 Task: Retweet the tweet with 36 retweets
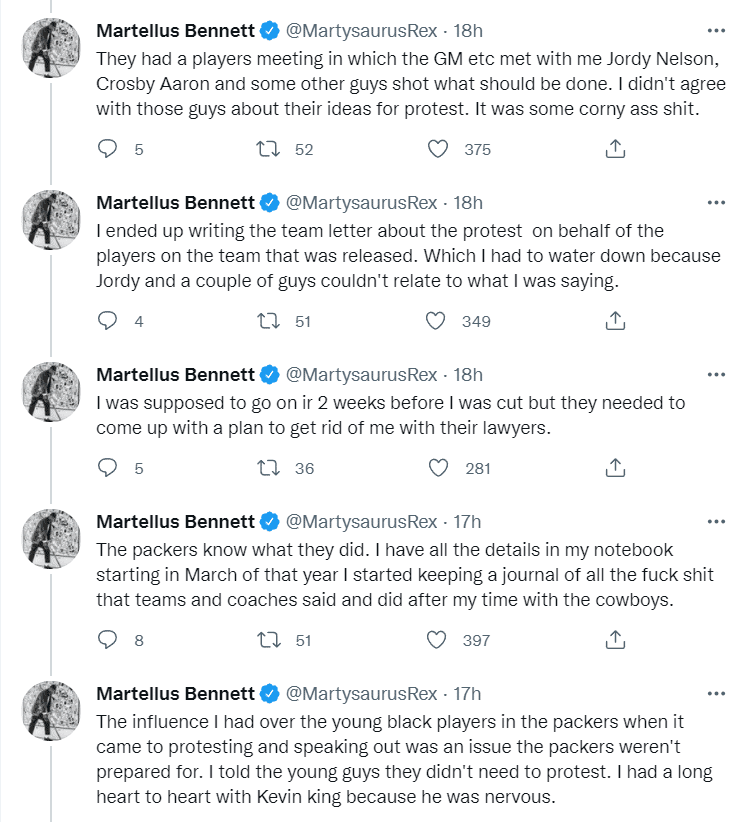coord(266,467)
